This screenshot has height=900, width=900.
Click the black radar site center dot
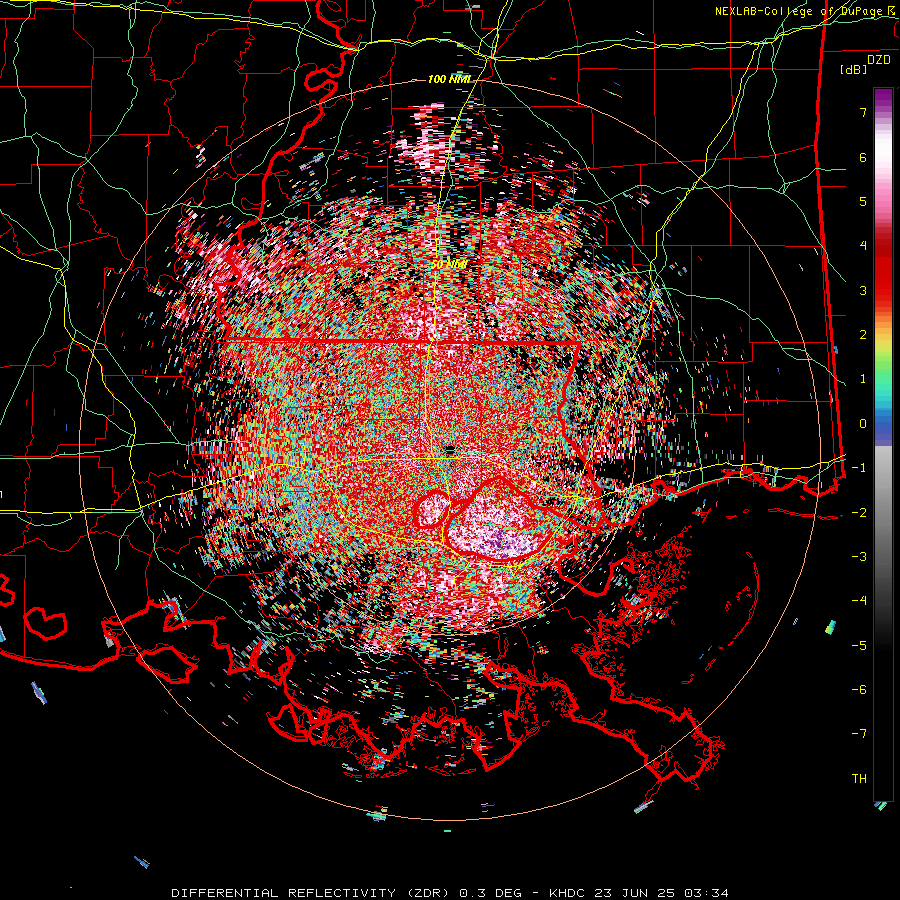pos(449,448)
